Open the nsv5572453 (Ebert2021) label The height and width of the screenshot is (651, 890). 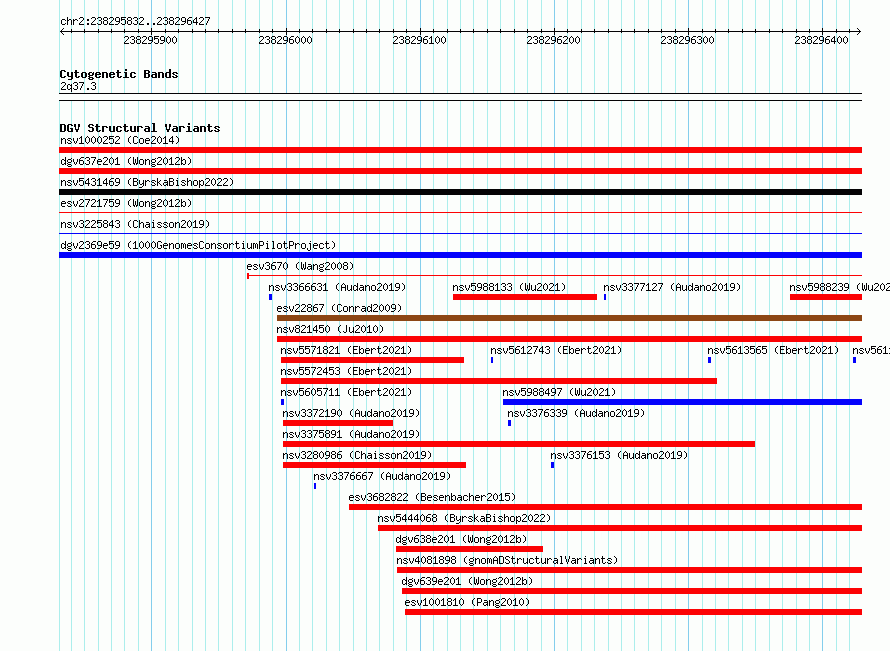pos(346,371)
